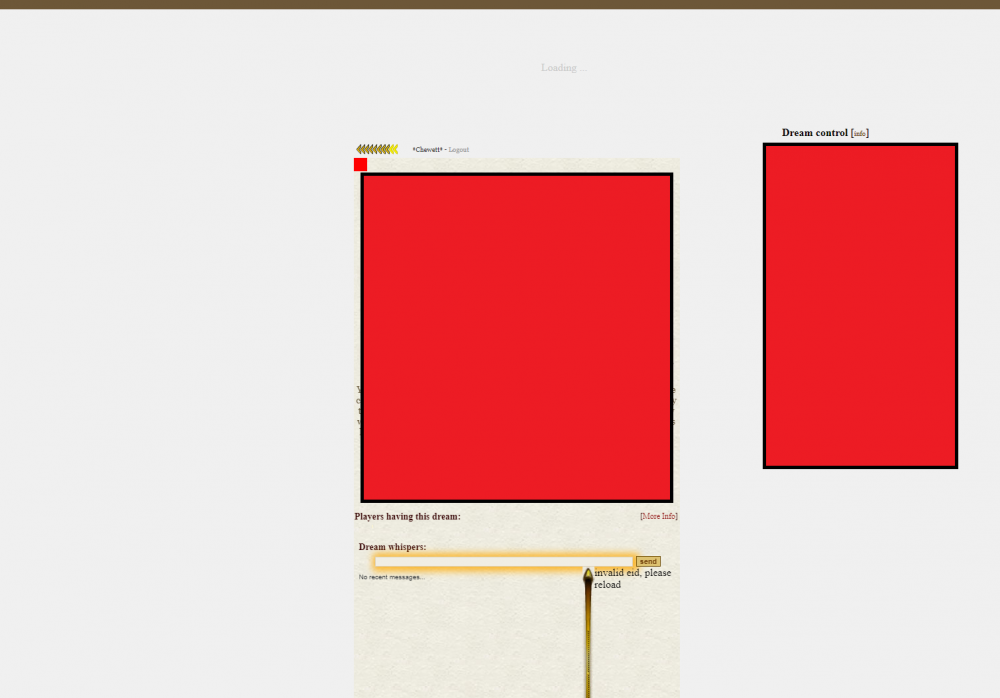Click the 'Dream control' heading text
This screenshot has width=1000, height=698.
[x=814, y=133]
